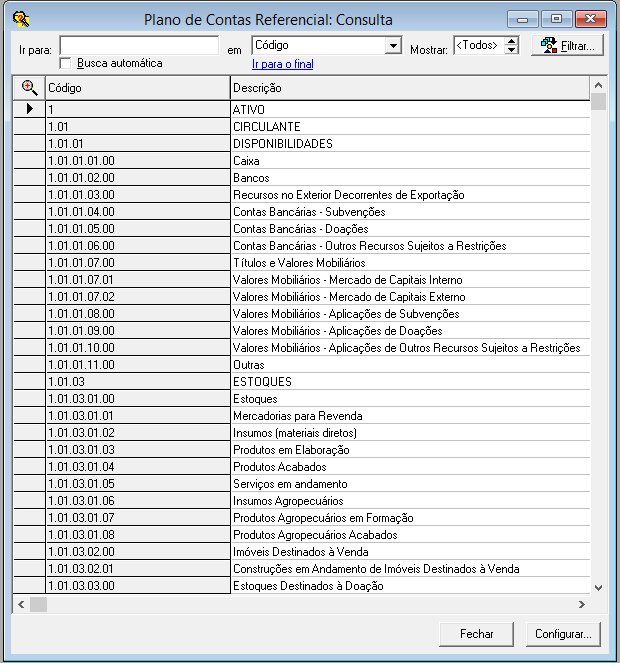Click the magnifier icon in the grid header
Image resolution: width=620 pixels, height=663 pixels.
29,88
